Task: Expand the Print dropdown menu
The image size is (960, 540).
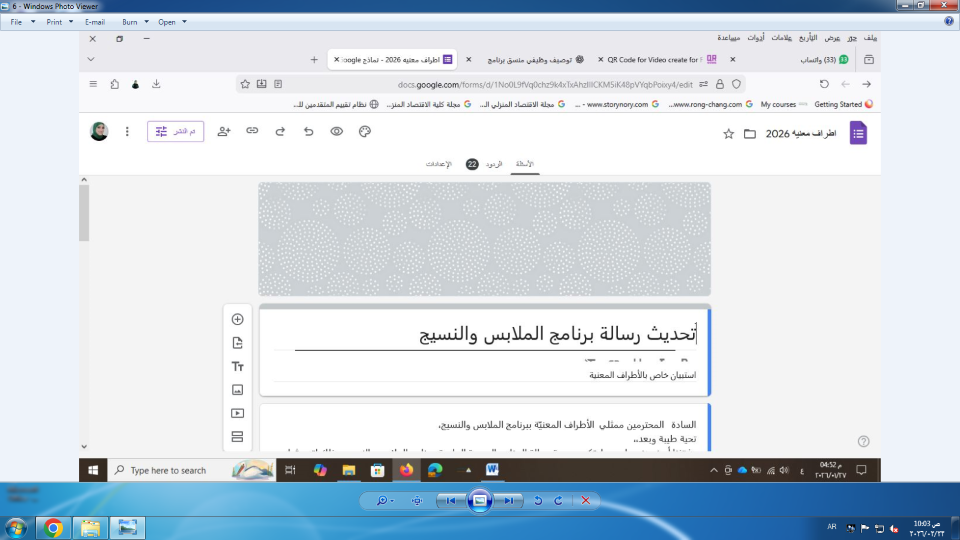Action: (59, 21)
